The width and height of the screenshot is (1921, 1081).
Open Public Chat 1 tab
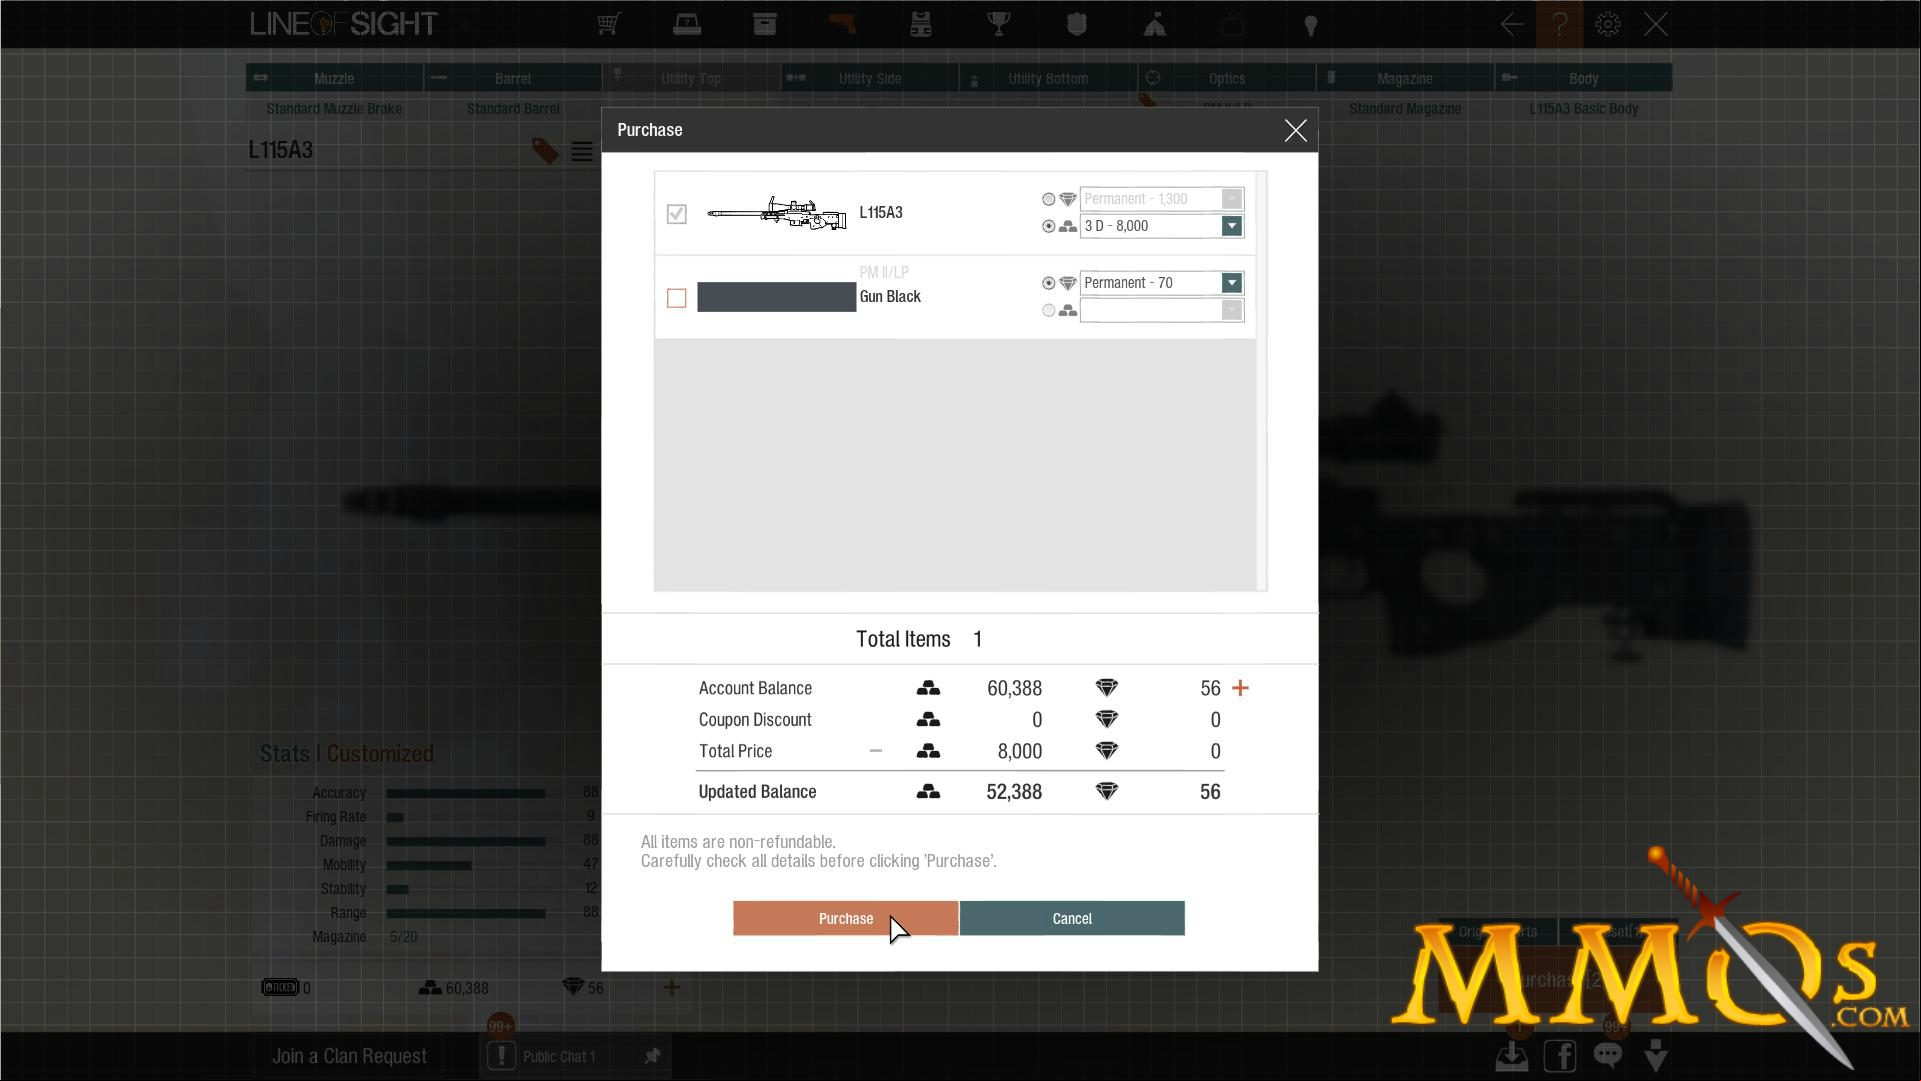pos(559,1056)
